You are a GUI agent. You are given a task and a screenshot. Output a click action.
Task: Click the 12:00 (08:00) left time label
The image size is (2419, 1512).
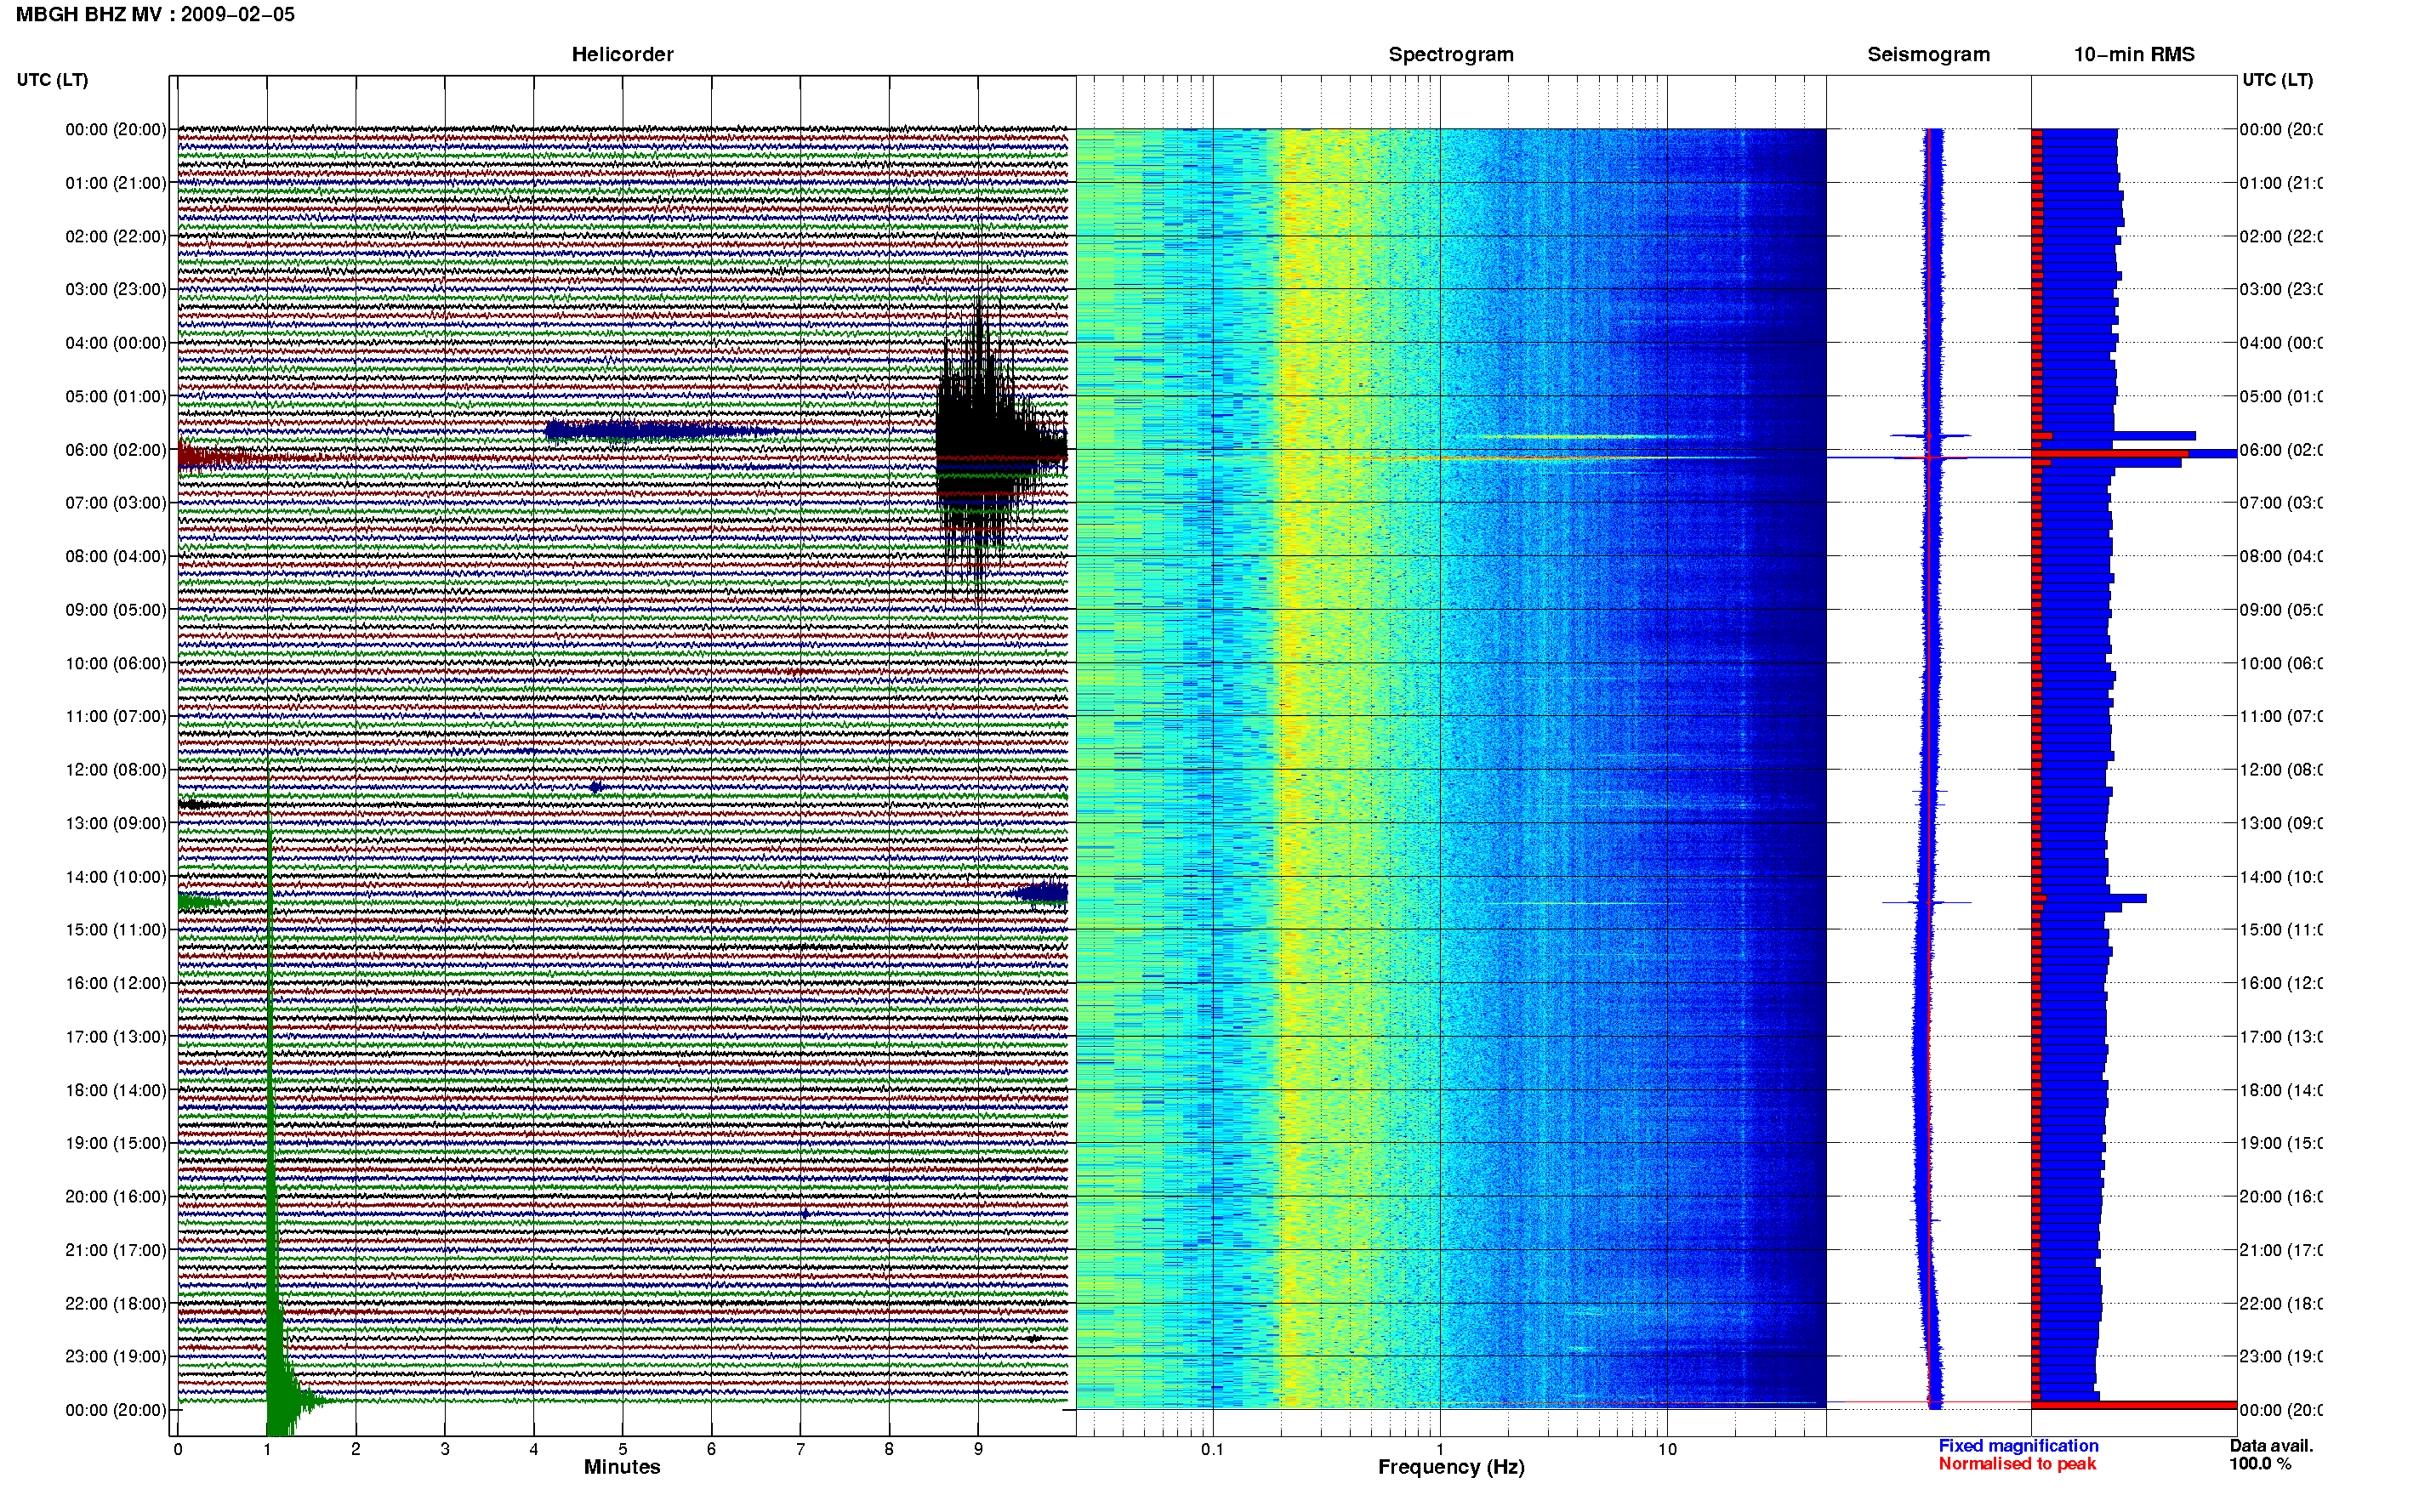(116, 770)
